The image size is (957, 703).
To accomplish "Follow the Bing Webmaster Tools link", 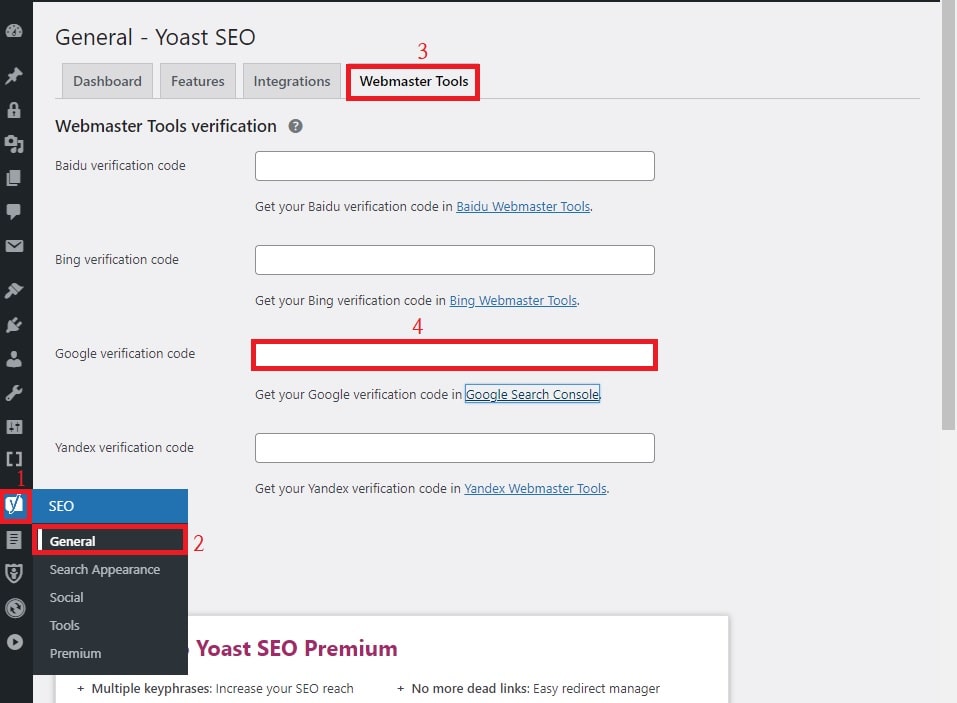I will (x=513, y=300).
